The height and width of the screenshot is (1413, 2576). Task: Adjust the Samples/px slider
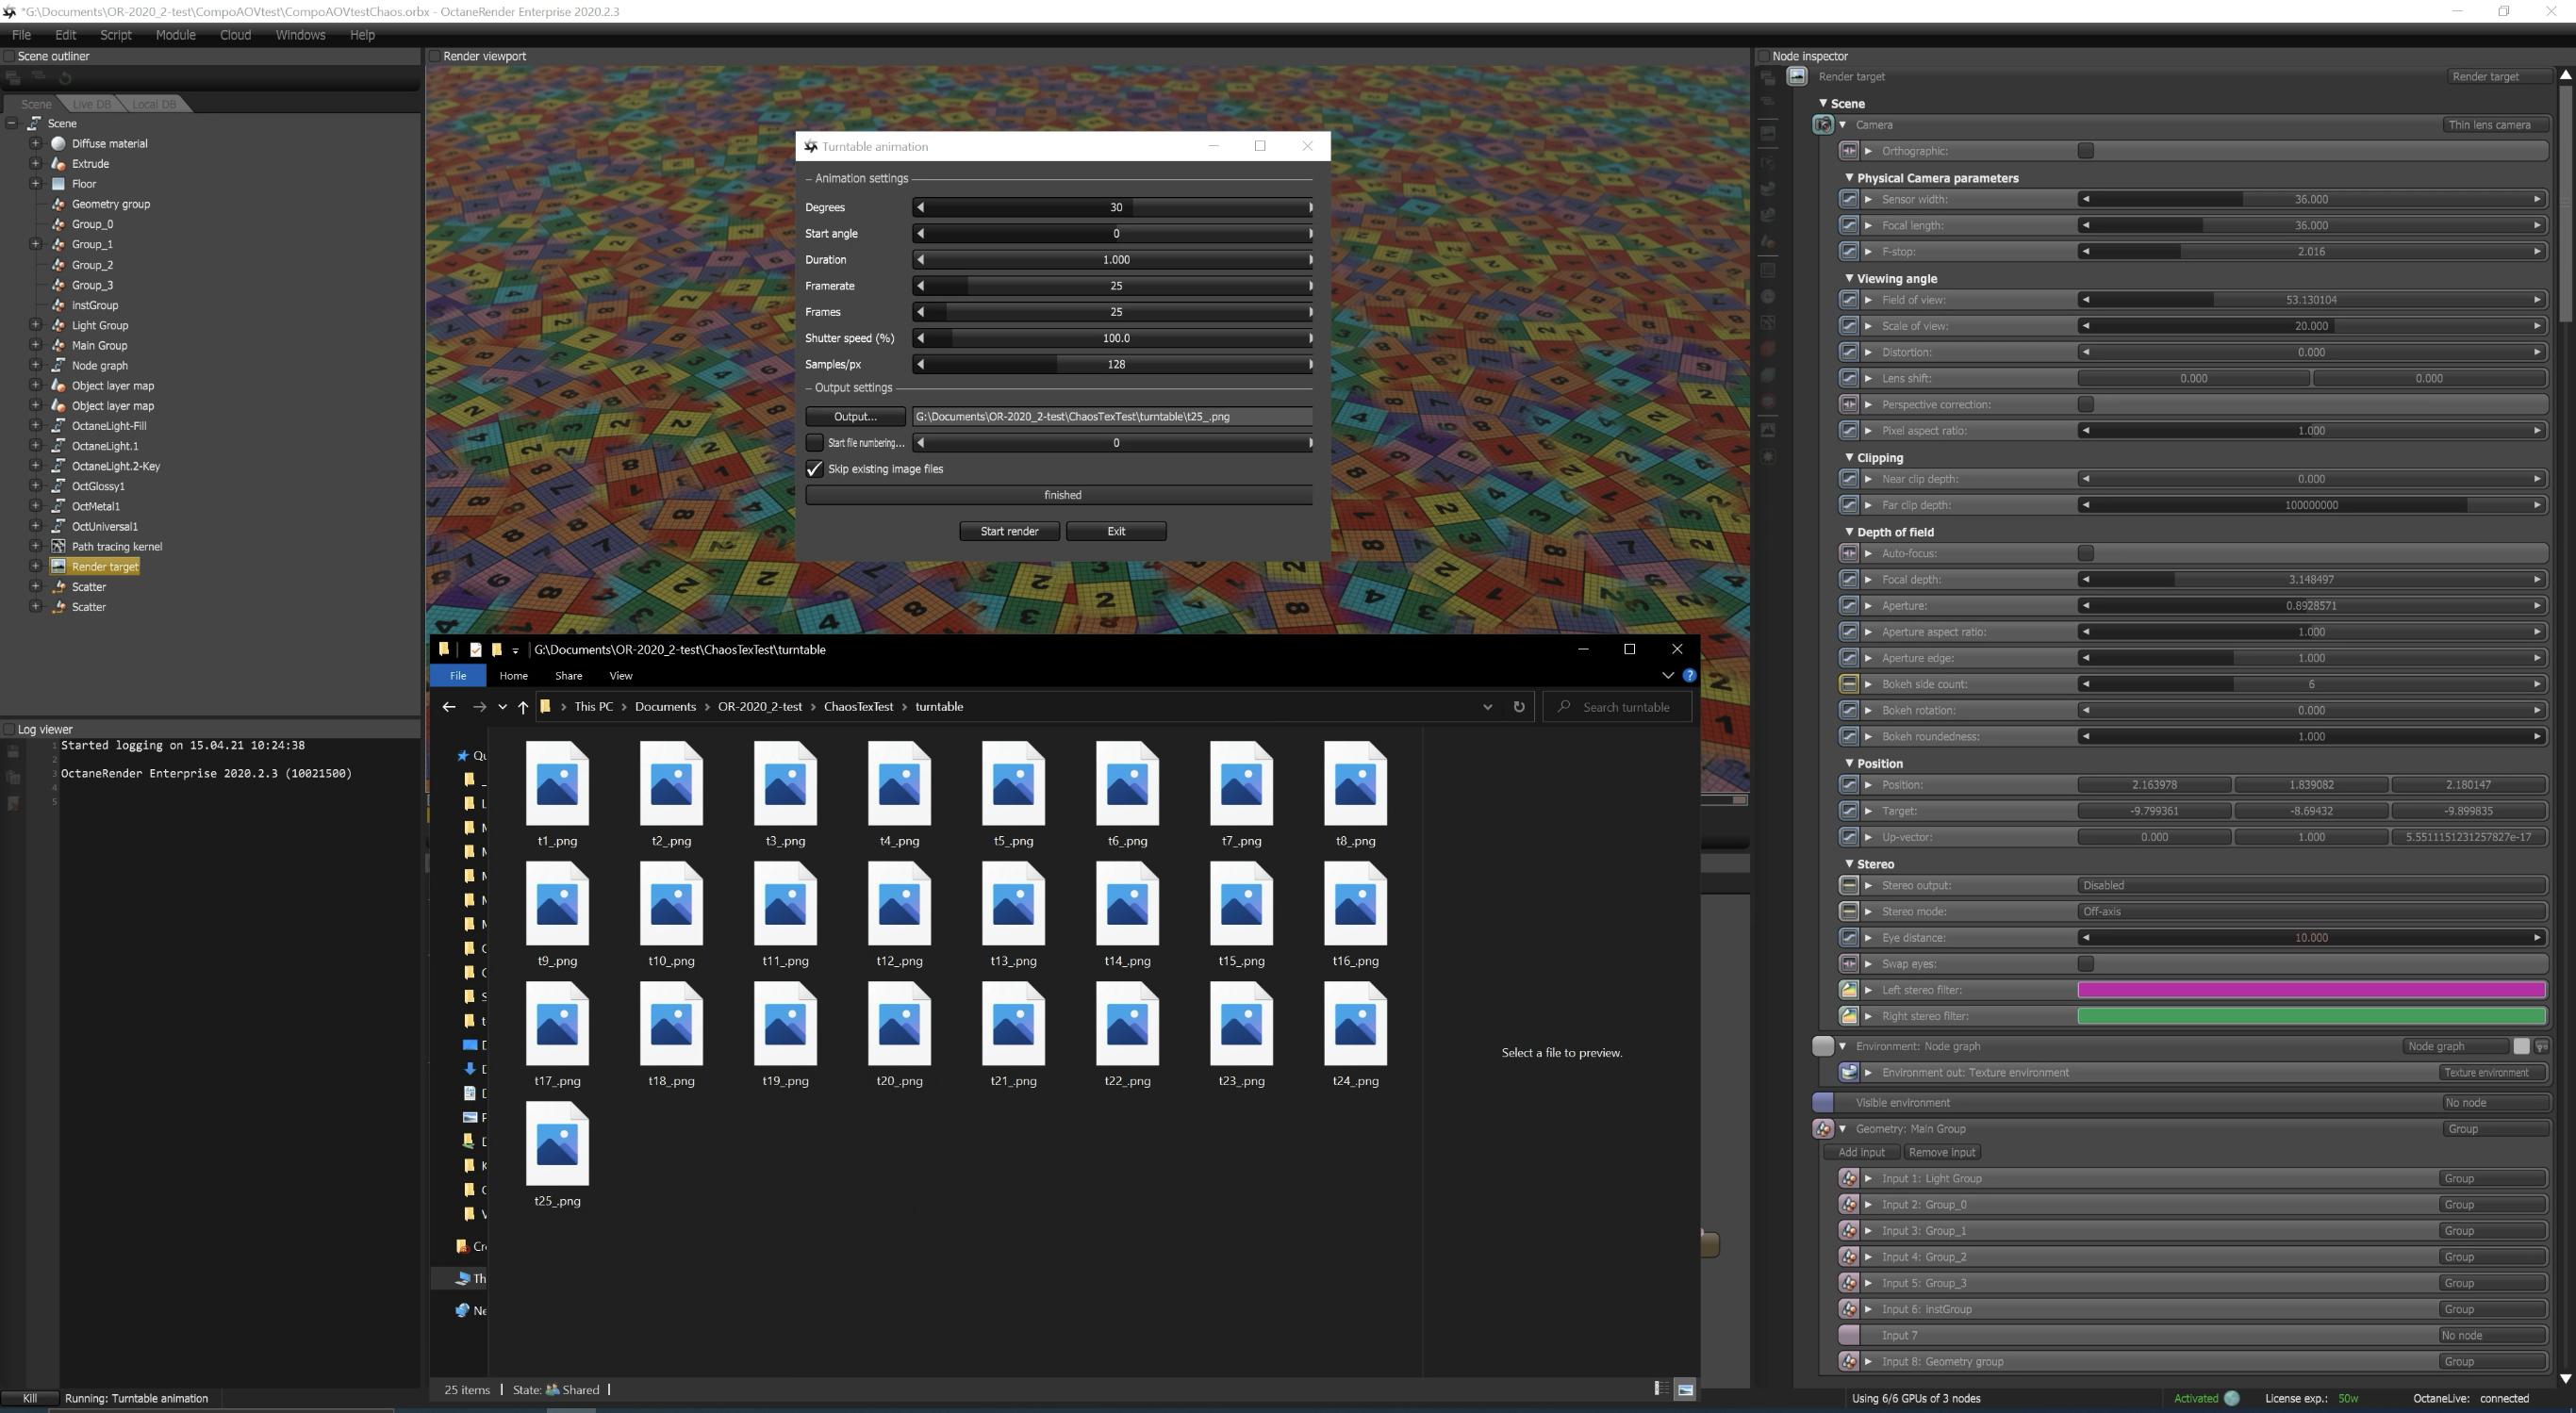point(1115,365)
